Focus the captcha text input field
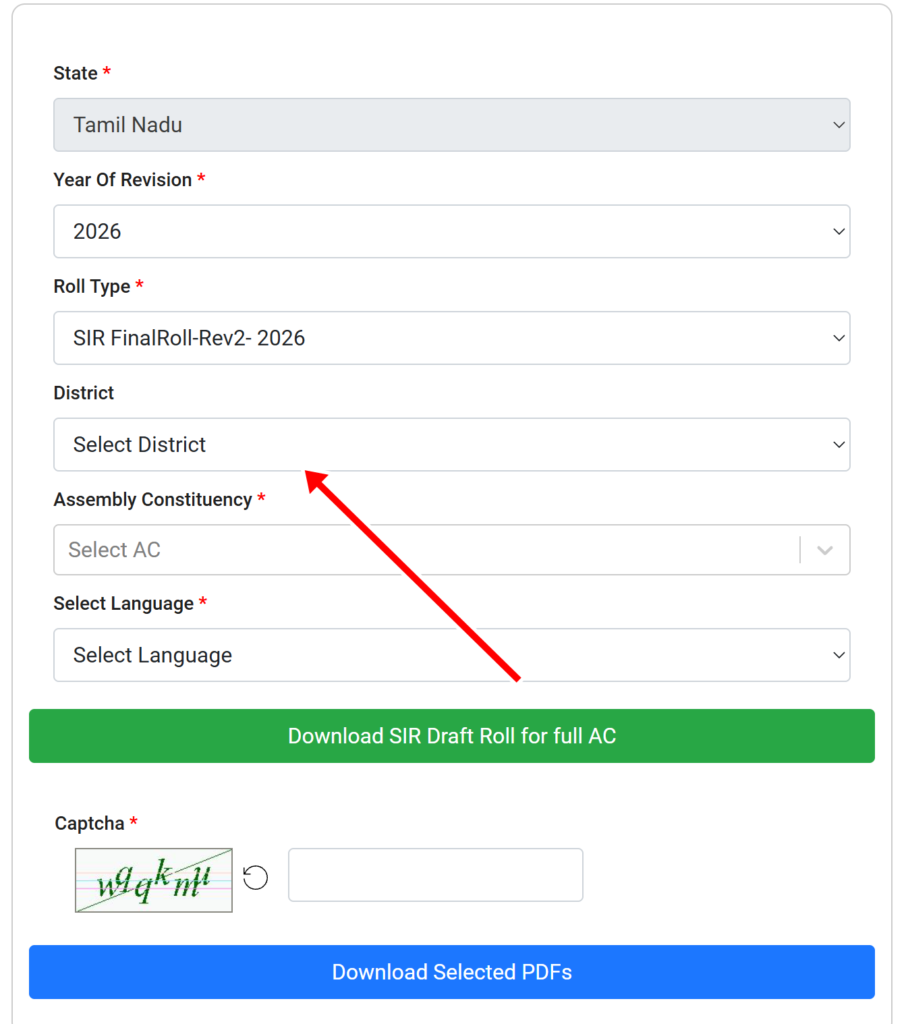 coord(435,875)
